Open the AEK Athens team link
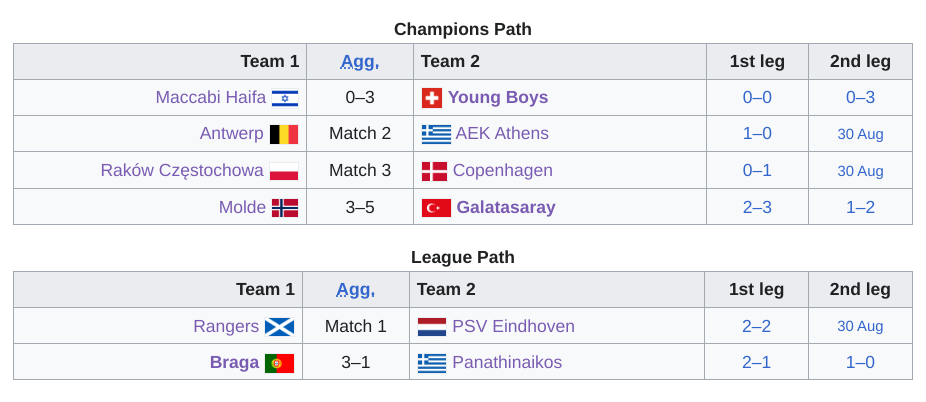926x402 pixels. (x=502, y=133)
